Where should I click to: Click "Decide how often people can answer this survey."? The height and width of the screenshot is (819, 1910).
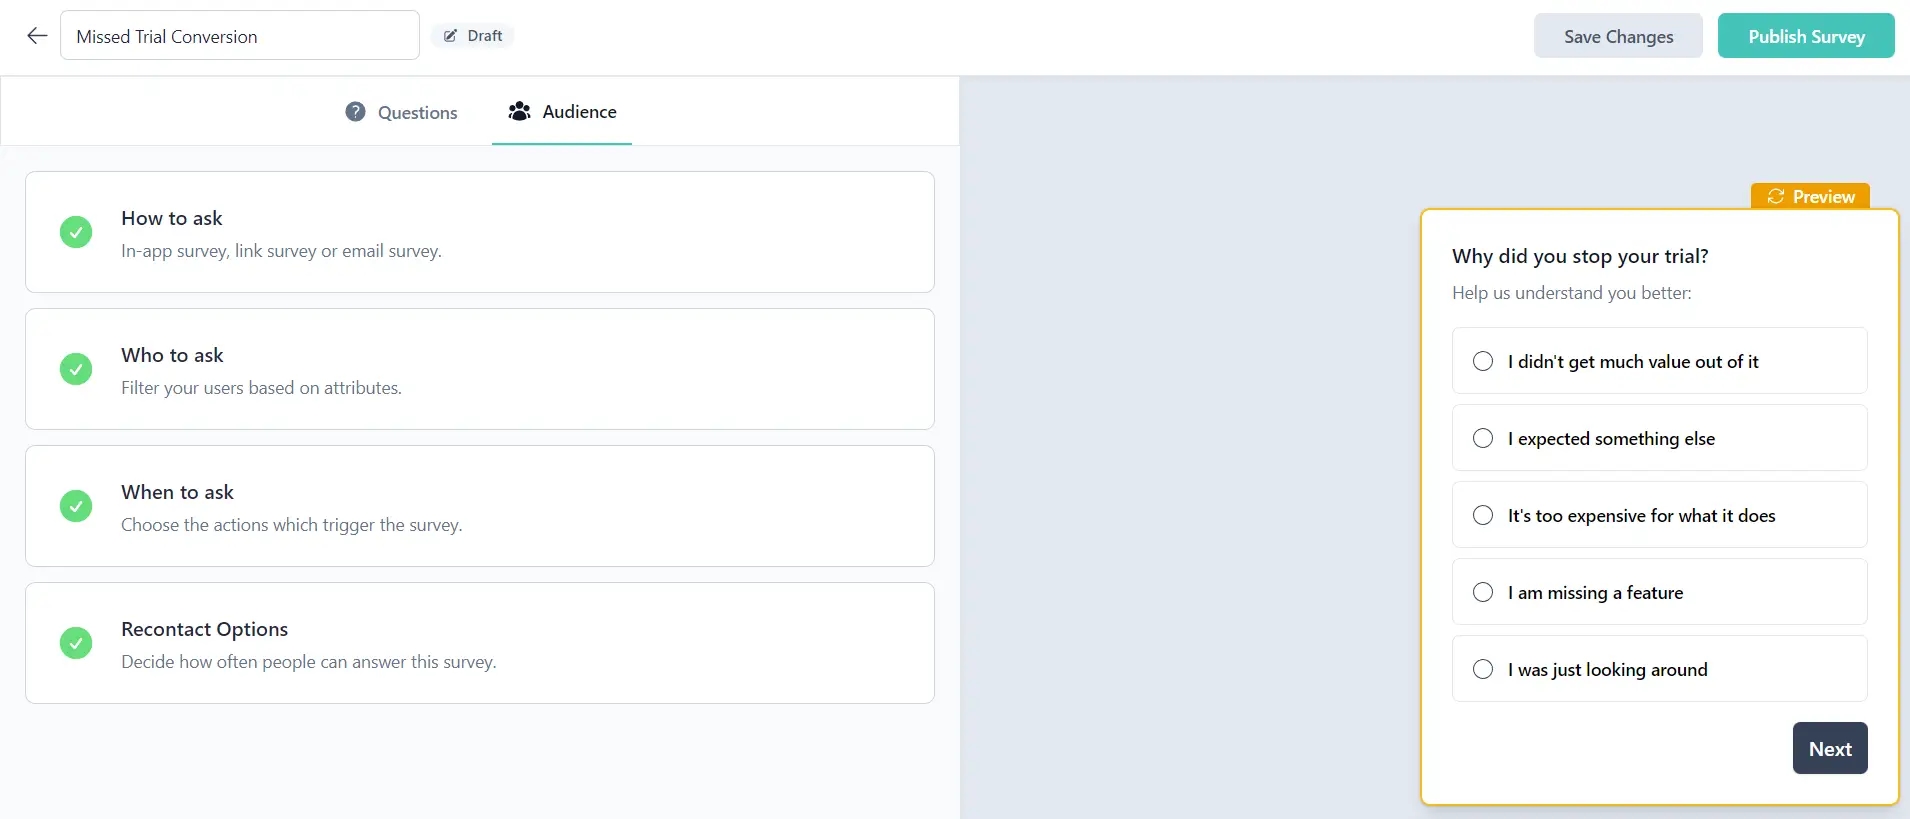click(309, 662)
